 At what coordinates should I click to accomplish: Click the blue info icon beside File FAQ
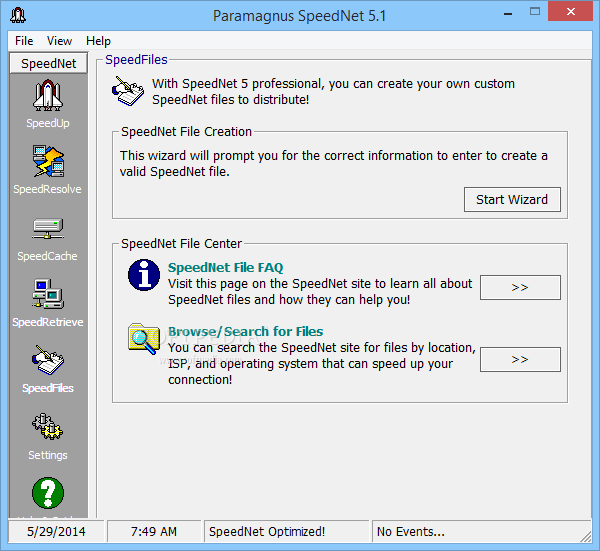click(144, 275)
